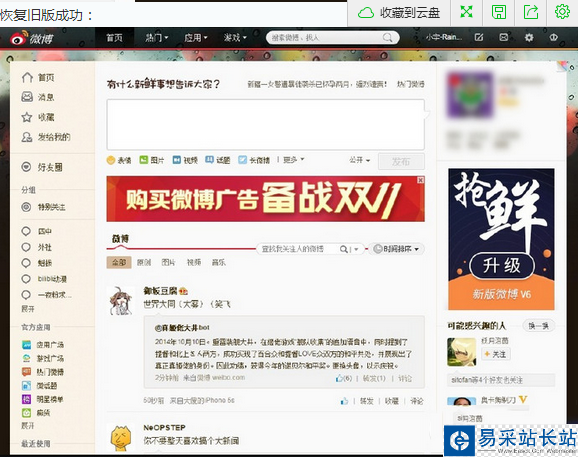Click 转发 on the first post

pyautogui.click(x=366, y=401)
